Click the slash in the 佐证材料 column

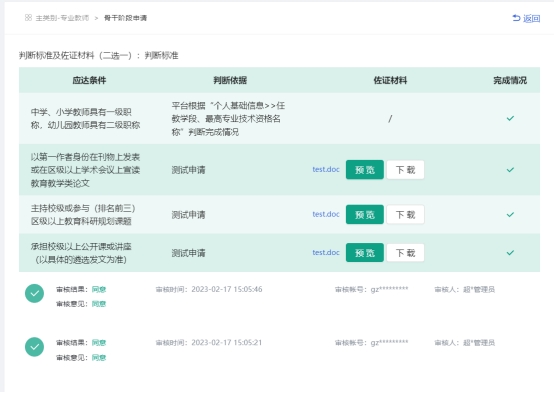pos(390,119)
